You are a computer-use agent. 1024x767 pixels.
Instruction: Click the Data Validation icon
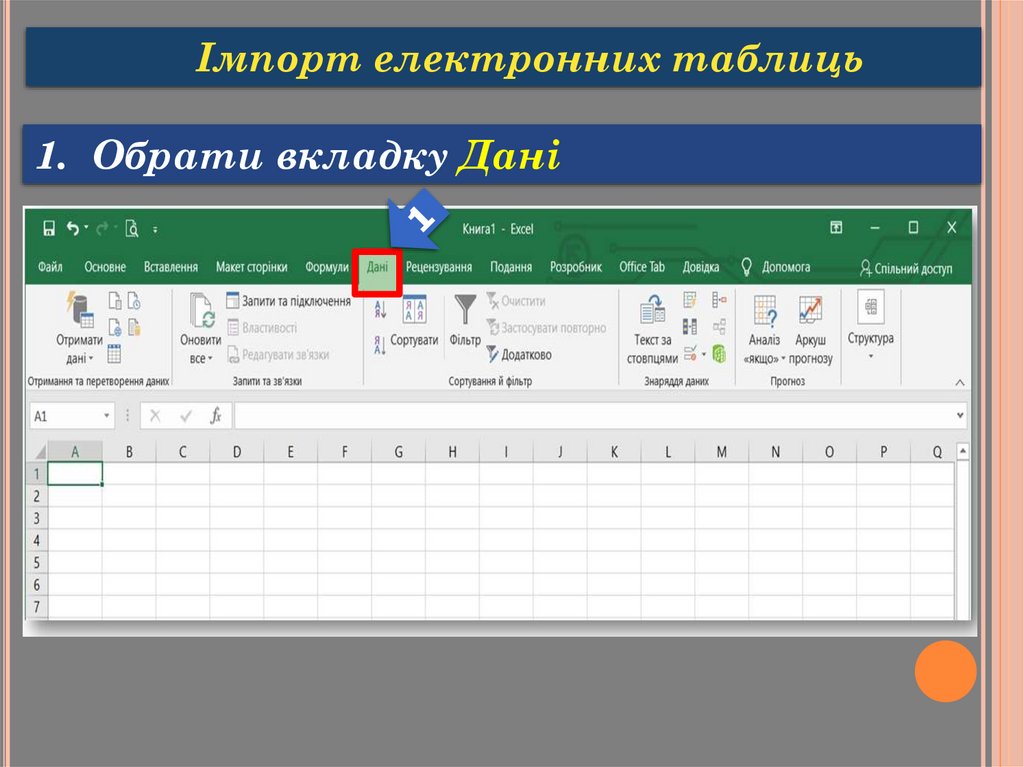click(690, 354)
